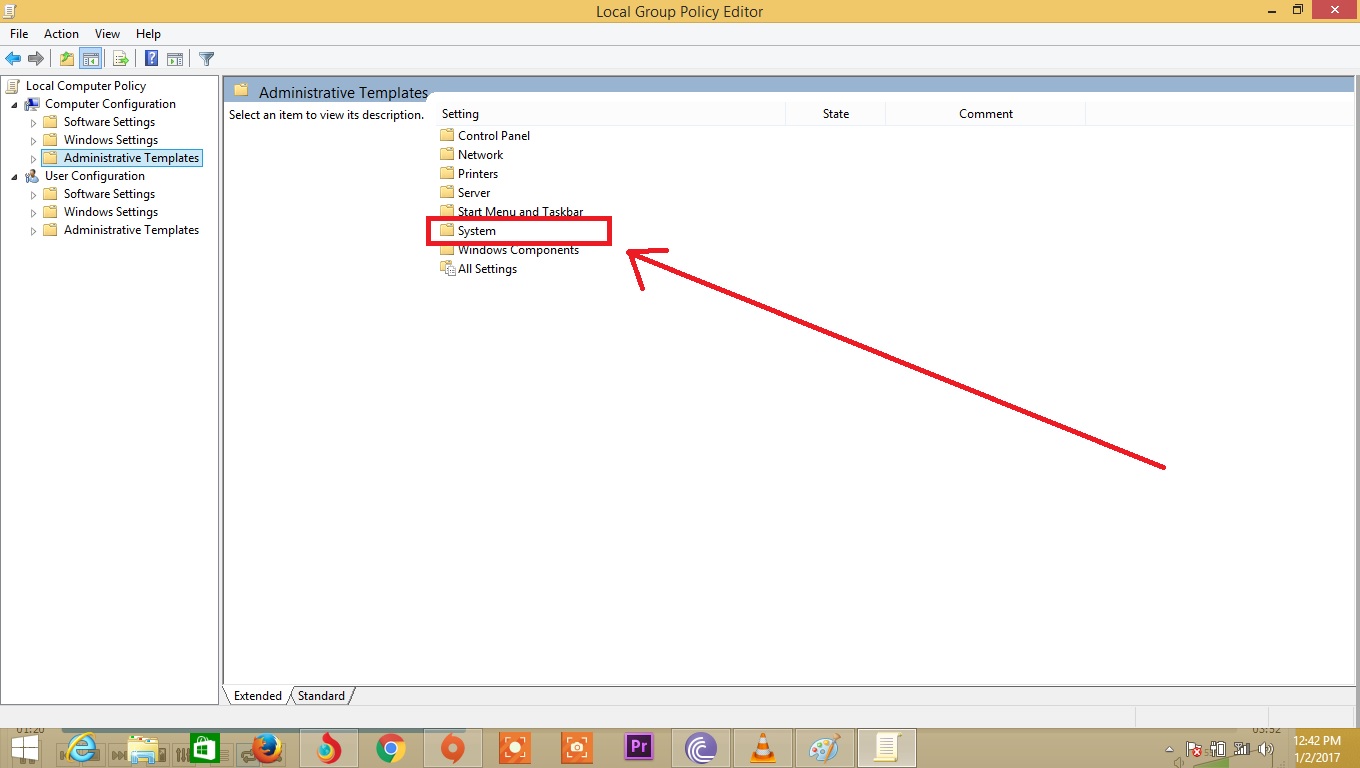Toggle the action pane display icon
Image resolution: width=1360 pixels, height=768 pixels.
tap(175, 58)
